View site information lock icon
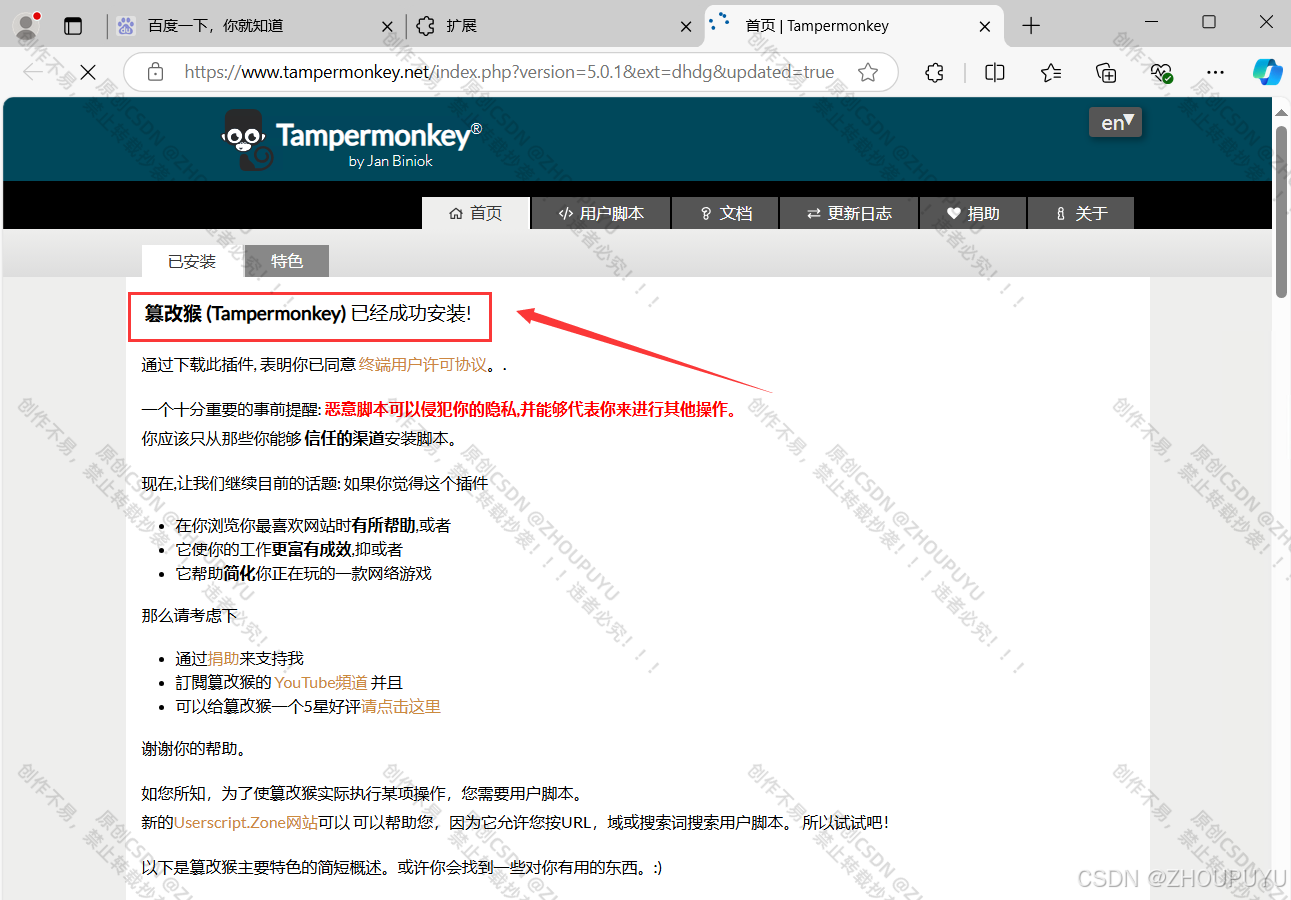The image size is (1291, 900). (x=155, y=72)
